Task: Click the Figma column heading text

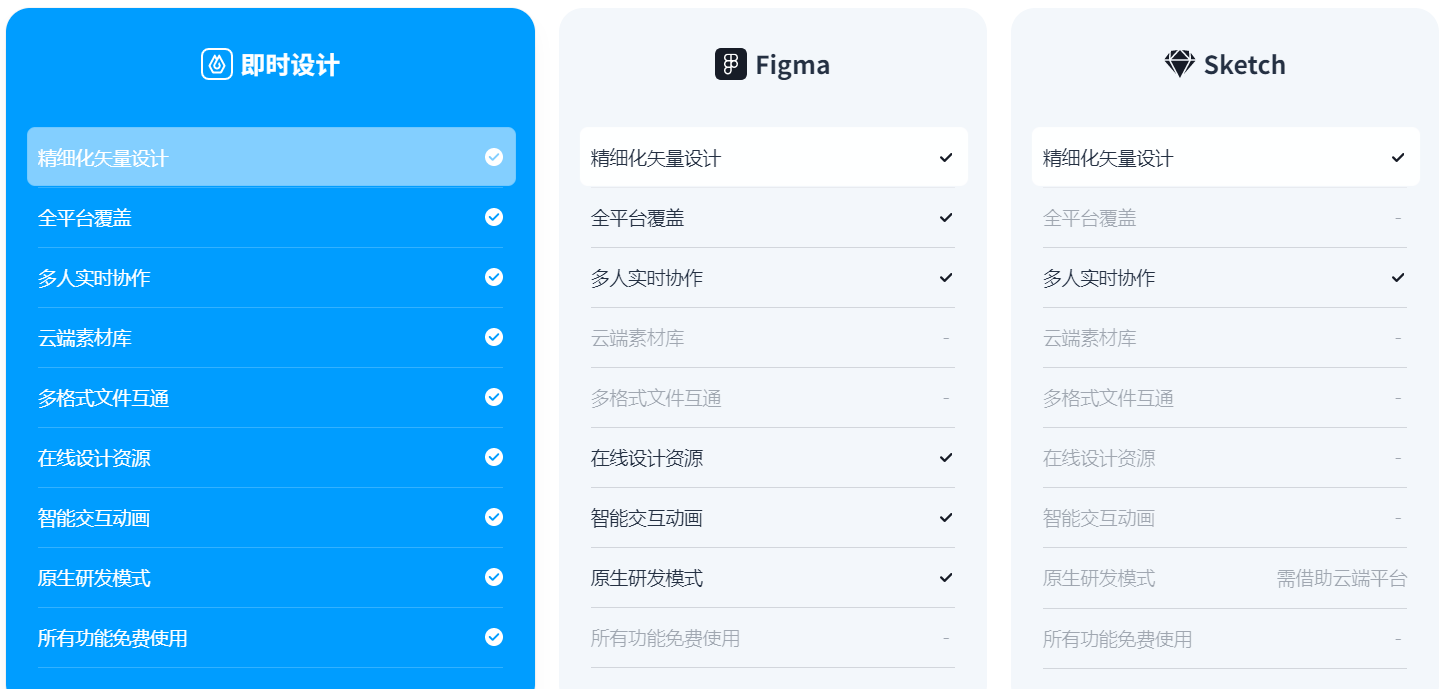Action: pyautogui.click(x=792, y=66)
